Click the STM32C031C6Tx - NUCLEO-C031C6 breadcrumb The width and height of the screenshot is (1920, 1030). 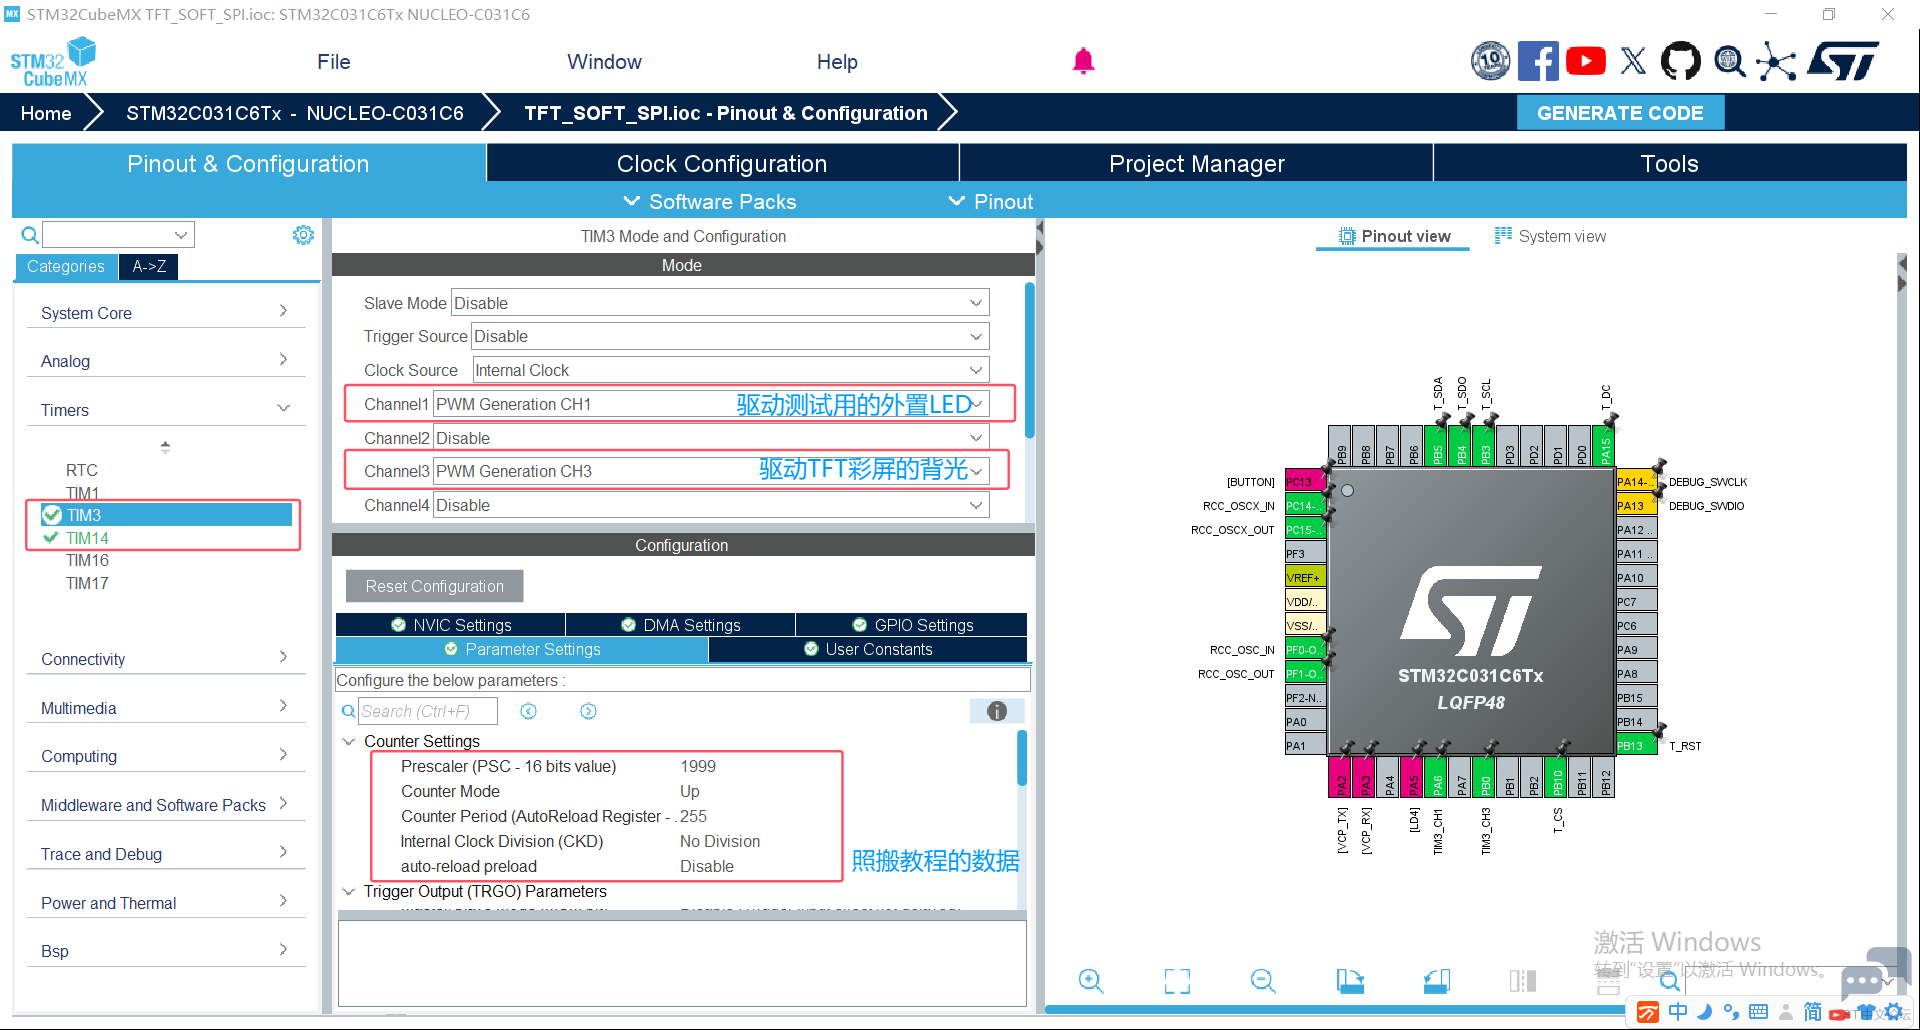coord(295,113)
